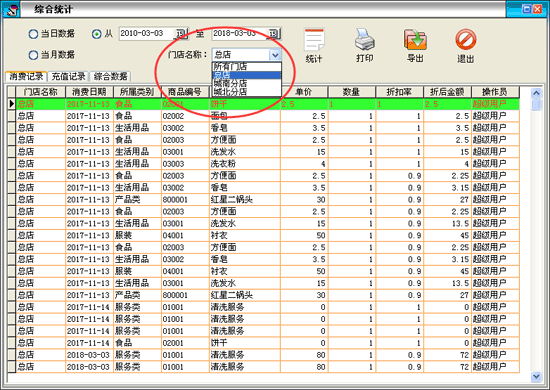Viewport: 550px width, 390px height.
Task: Click the 所属类别 column header
Action: [x=137, y=92]
